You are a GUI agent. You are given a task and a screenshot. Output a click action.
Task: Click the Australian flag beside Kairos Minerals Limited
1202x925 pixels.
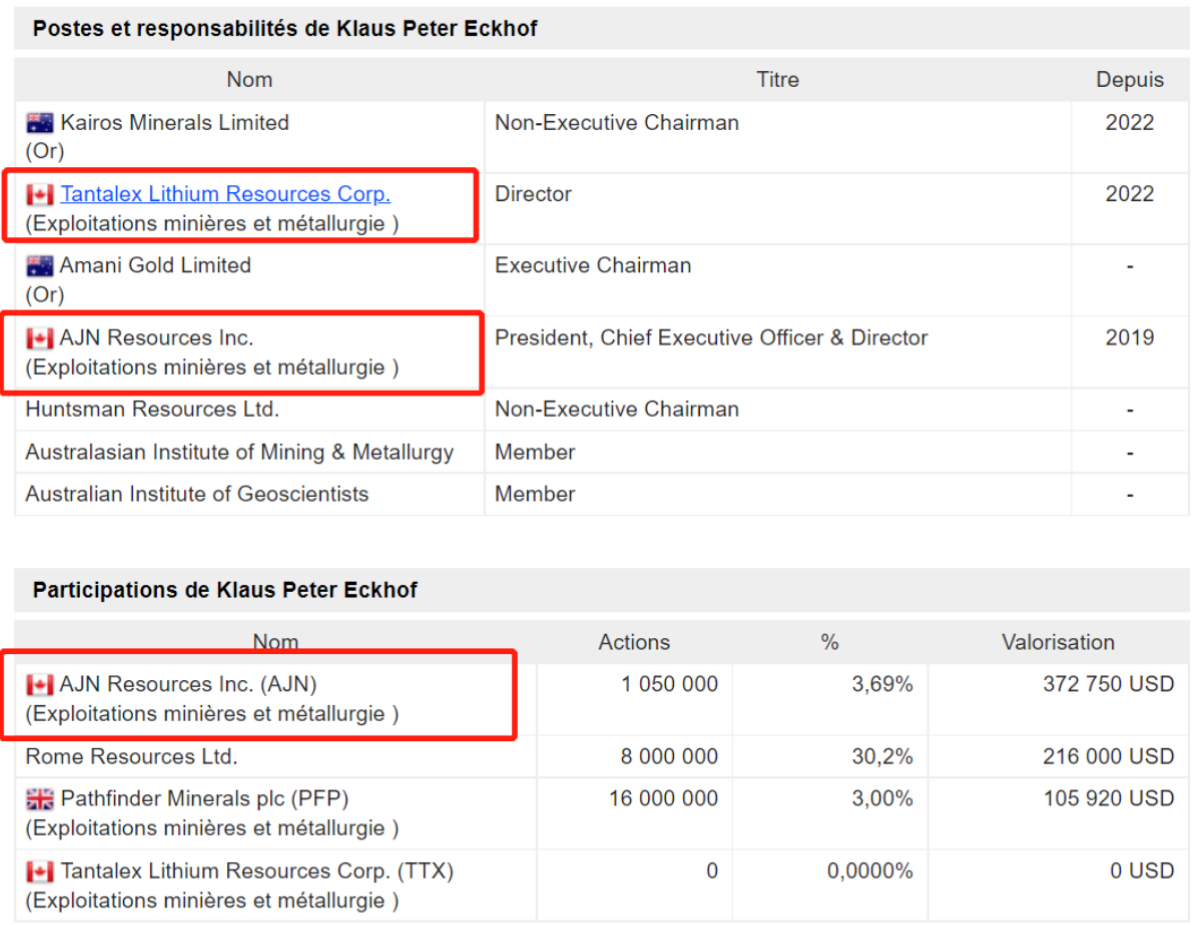click(40, 123)
